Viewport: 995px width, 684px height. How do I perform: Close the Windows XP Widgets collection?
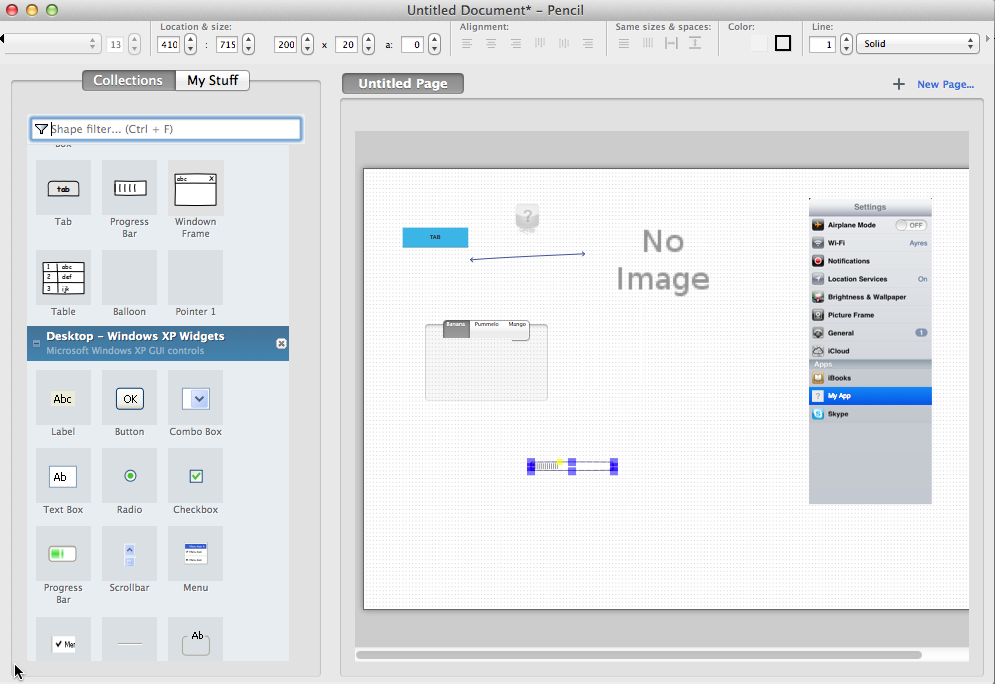(x=281, y=343)
